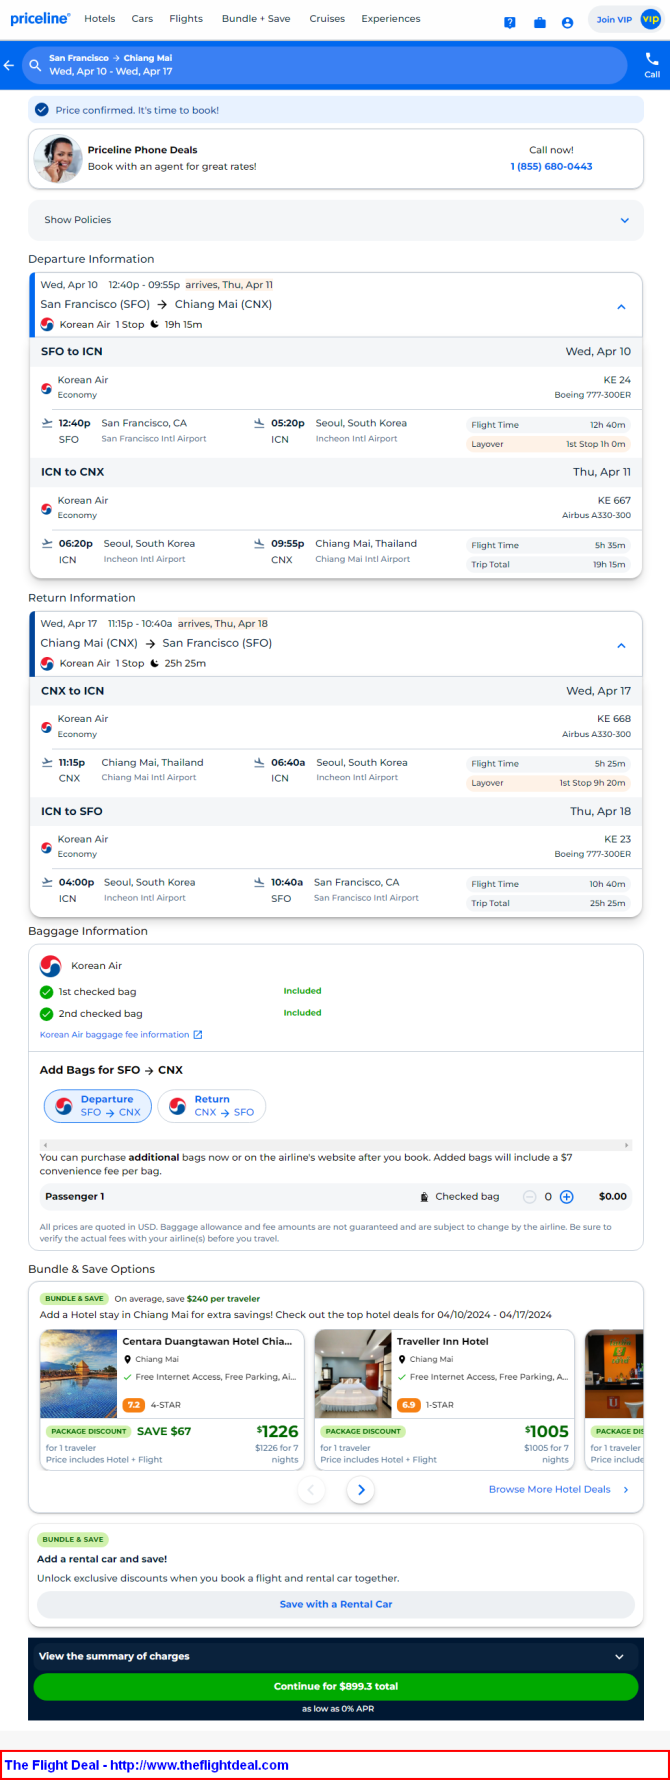The width and height of the screenshot is (670, 1780).
Task: Click the phone Call icon
Action: pos(652,65)
